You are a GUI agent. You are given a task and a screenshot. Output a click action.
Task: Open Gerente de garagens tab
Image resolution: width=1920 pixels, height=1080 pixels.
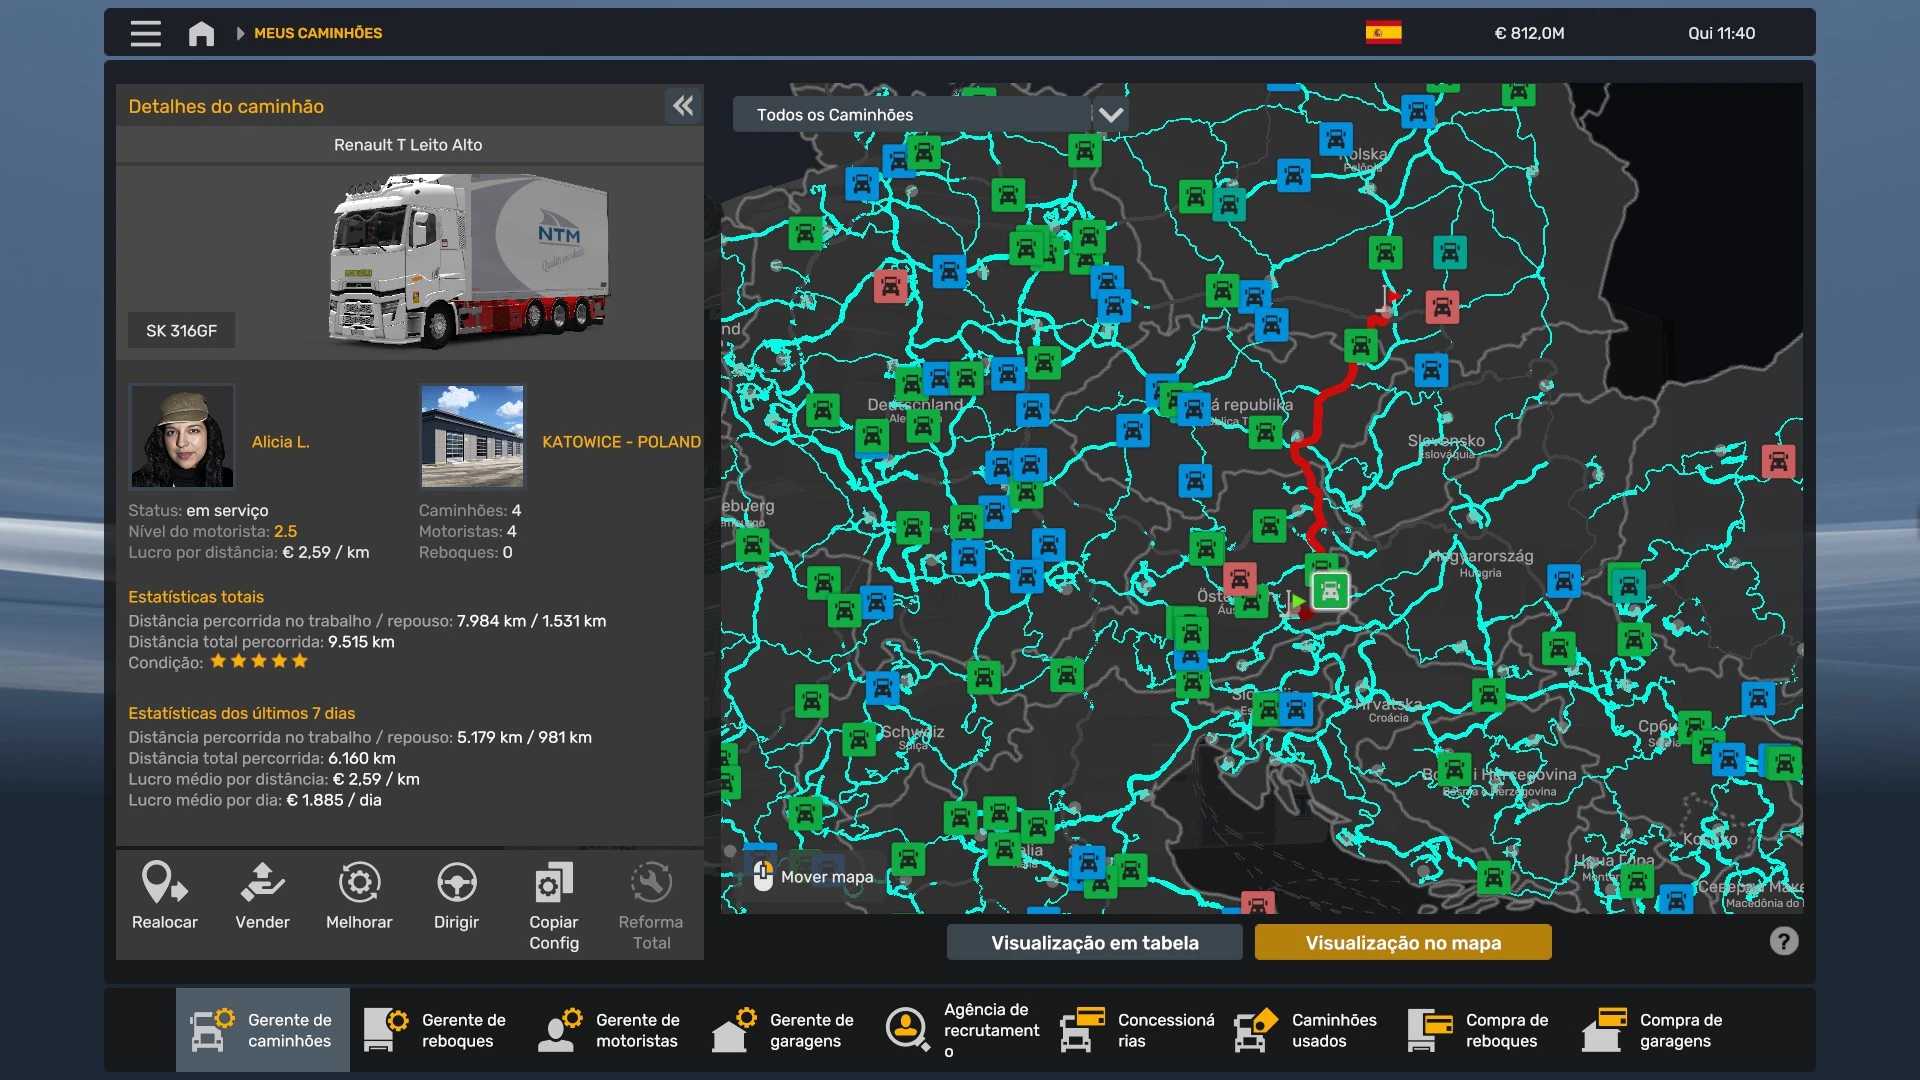tap(784, 1030)
